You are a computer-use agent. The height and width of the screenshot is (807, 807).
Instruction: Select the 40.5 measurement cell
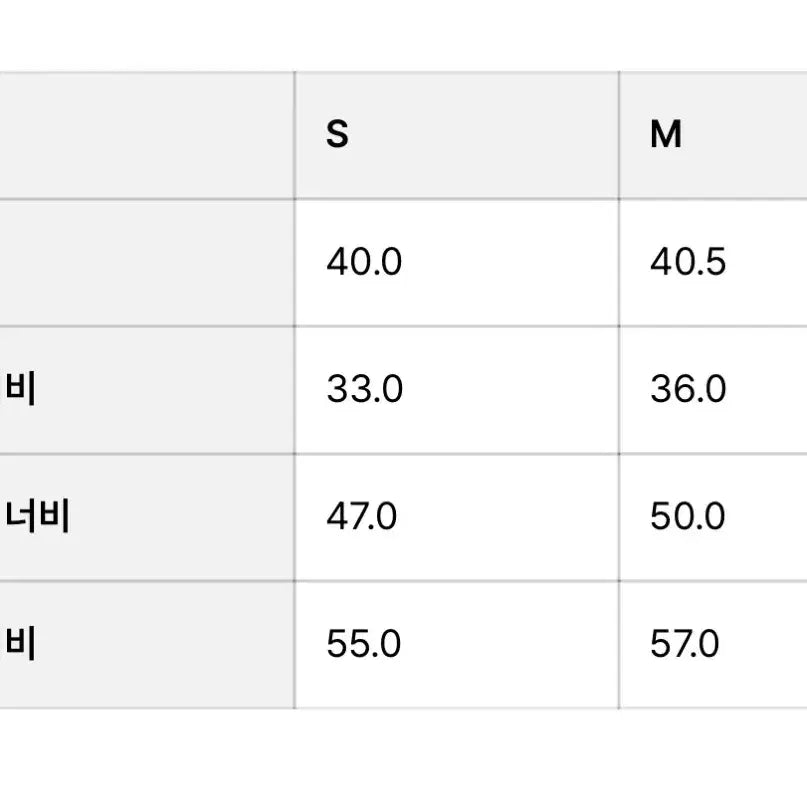[688, 263]
